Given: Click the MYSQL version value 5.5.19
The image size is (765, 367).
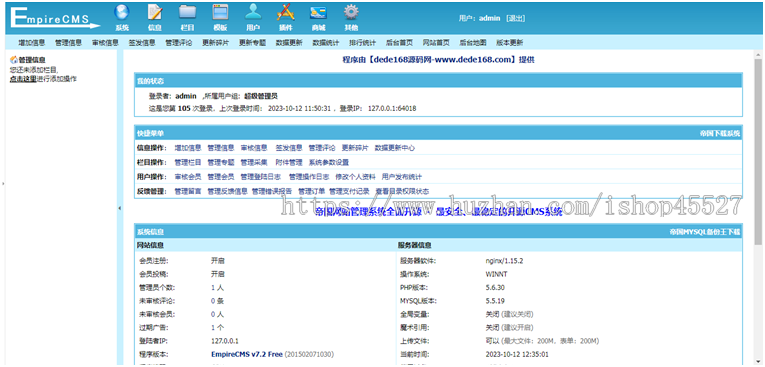Looking at the screenshot, I should click(x=495, y=301).
